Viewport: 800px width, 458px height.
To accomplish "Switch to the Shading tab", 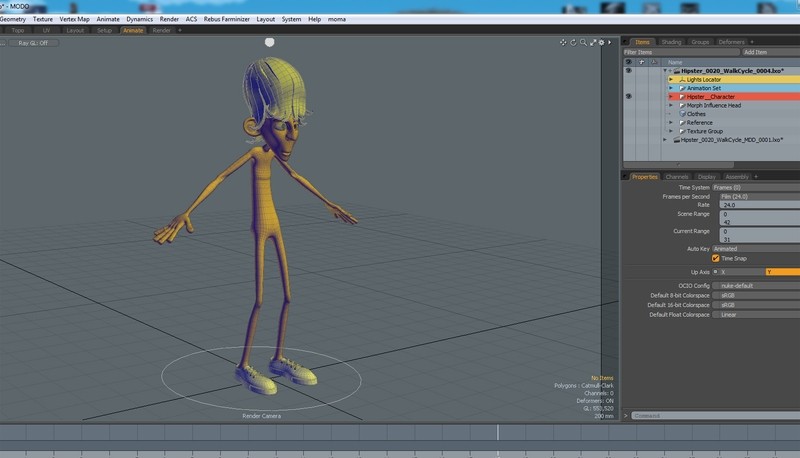I will 671,42.
